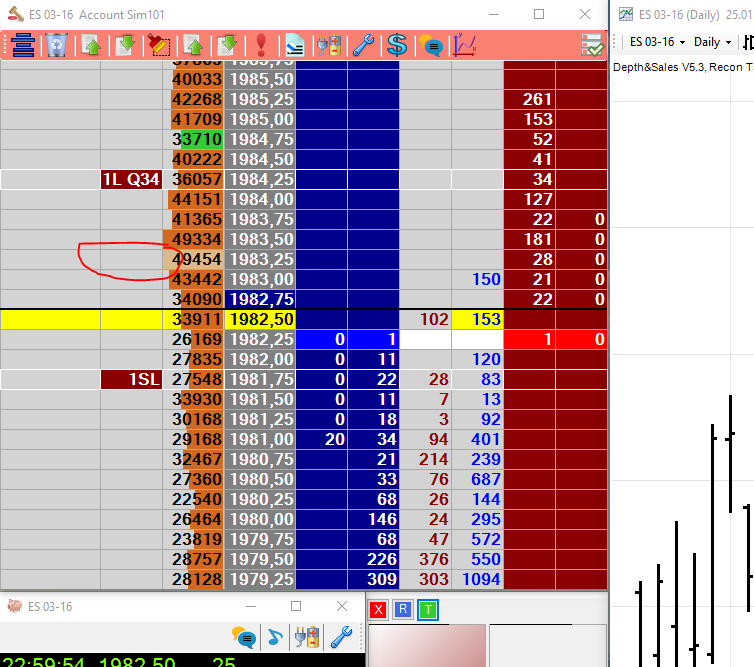Viewport: 754px width, 667px height.
Task: Click the blue music note icon
Action: point(275,638)
